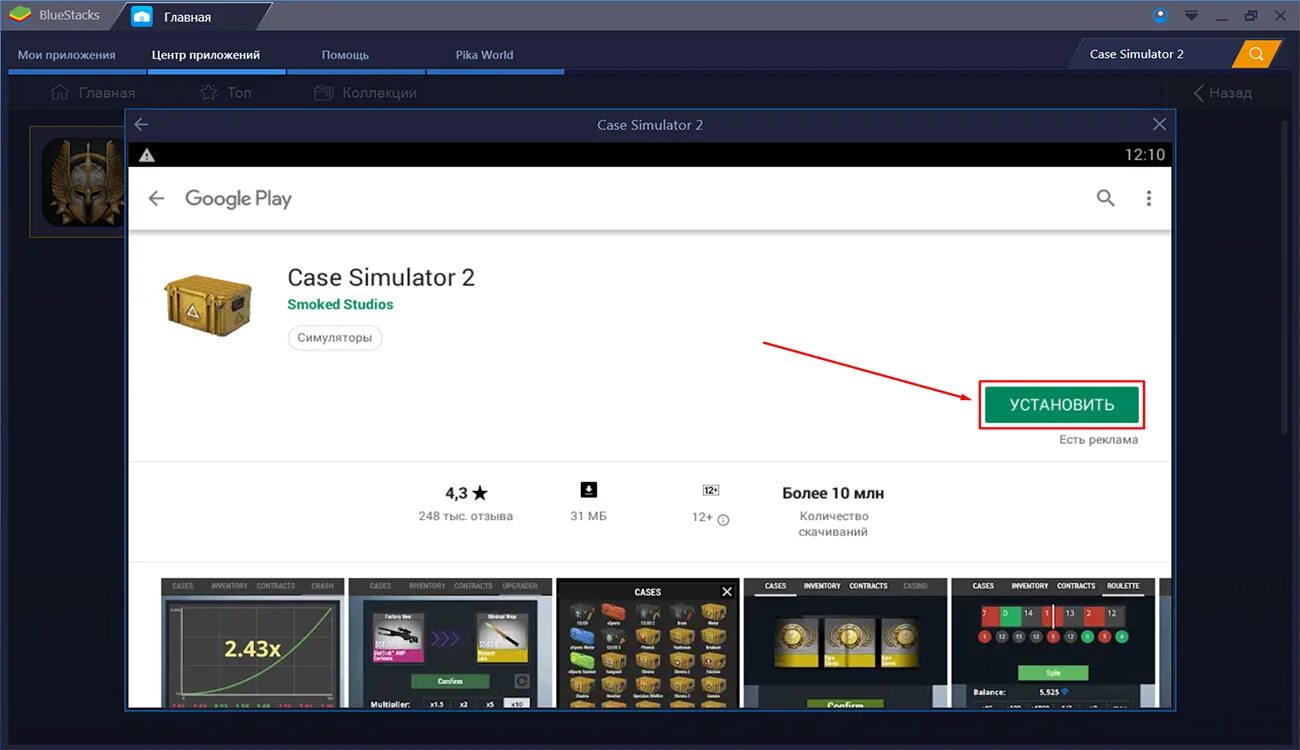Click the Google Play logo text

pos(238,199)
